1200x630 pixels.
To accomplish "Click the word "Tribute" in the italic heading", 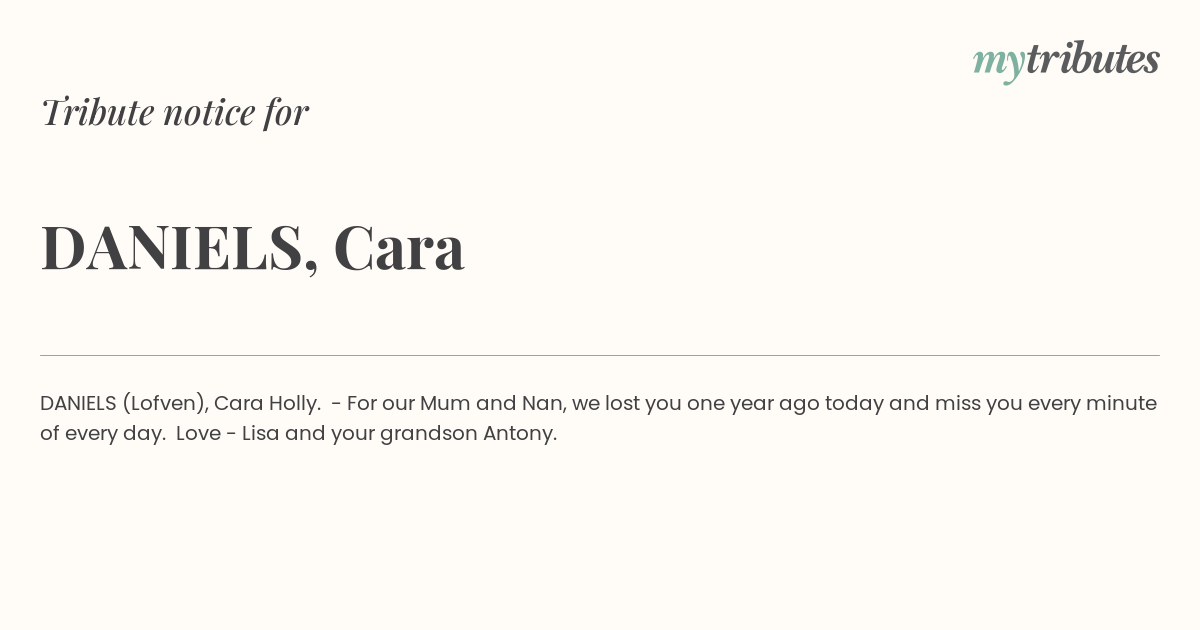I will click(x=98, y=111).
